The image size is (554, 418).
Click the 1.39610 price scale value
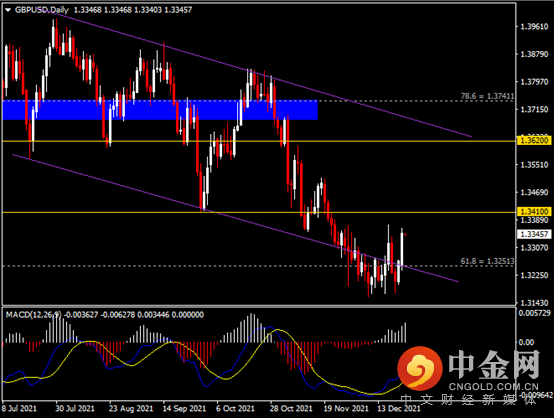coord(534,27)
